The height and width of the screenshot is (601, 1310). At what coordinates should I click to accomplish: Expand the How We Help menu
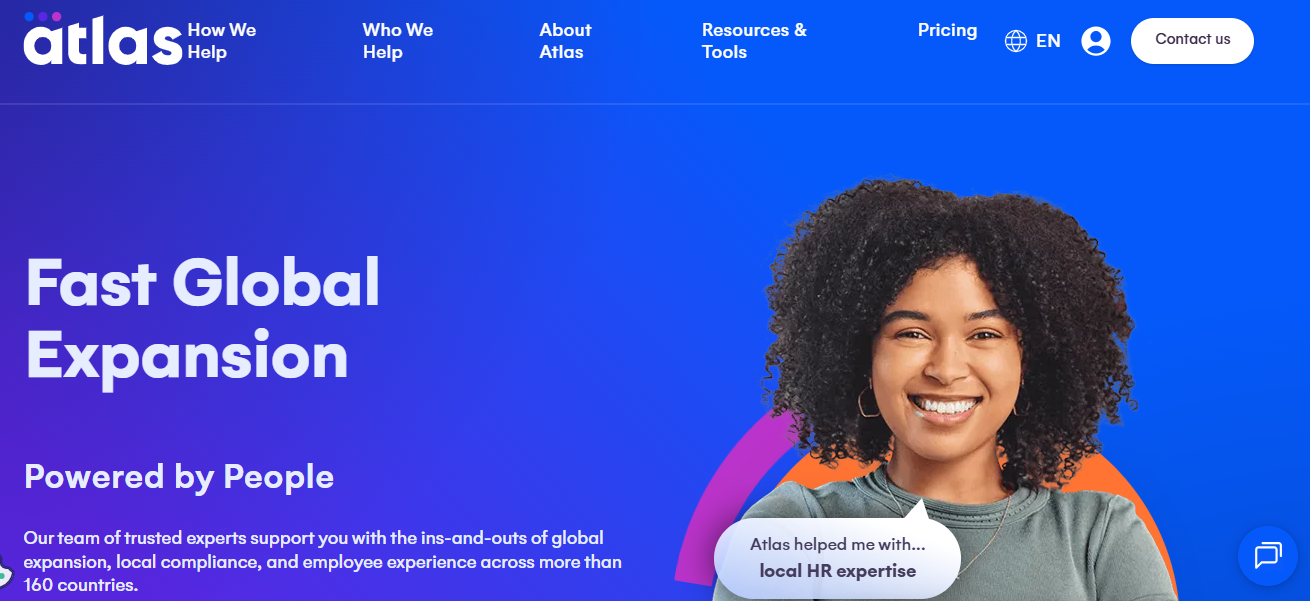[222, 41]
